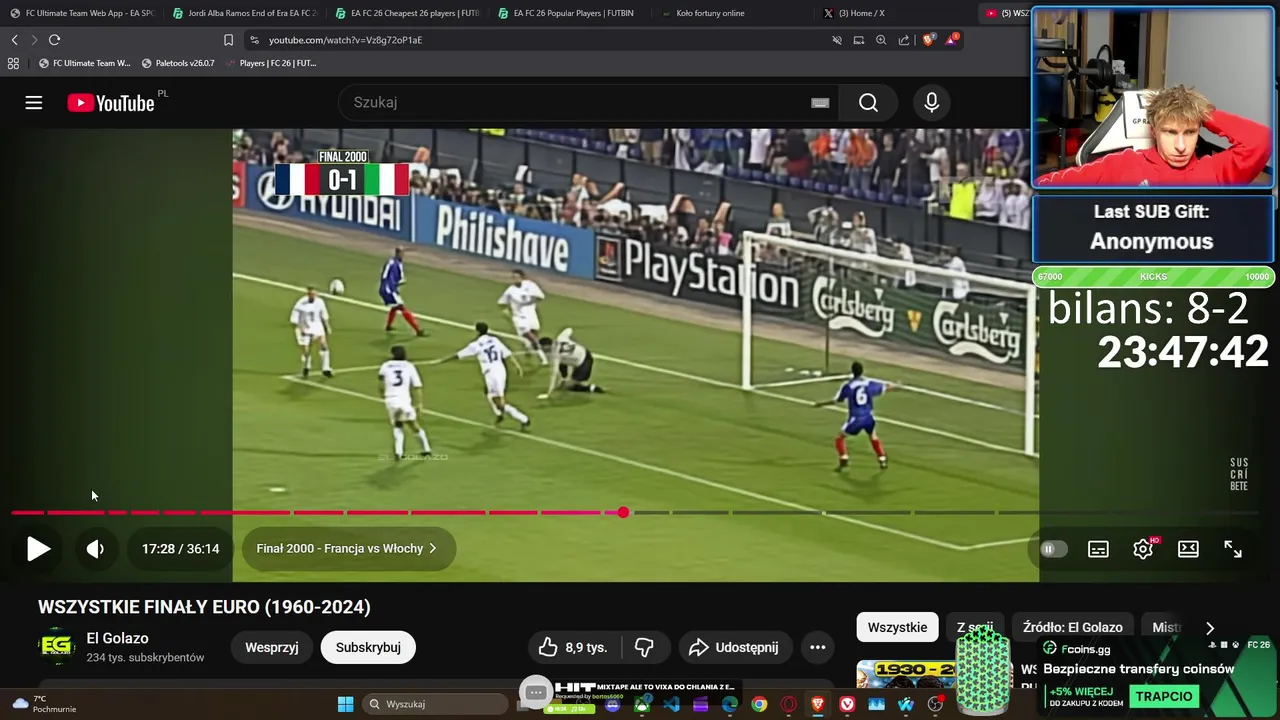Switch to Koło fortuny online tab
This screenshot has width=1280, height=720.
point(732,13)
